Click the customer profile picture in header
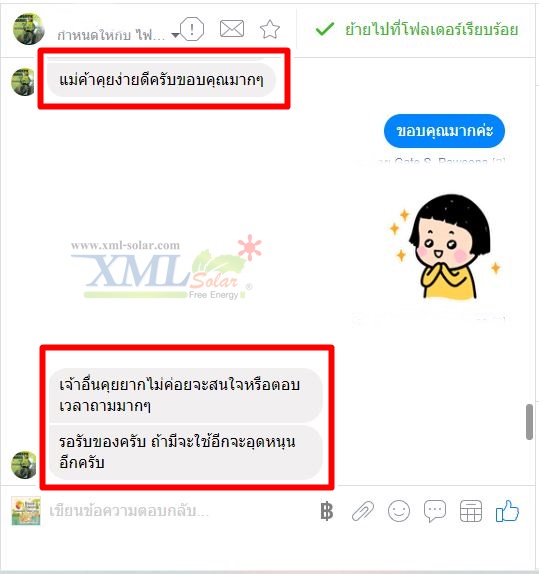This screenshot has height=574, width=539. (29, 29)
